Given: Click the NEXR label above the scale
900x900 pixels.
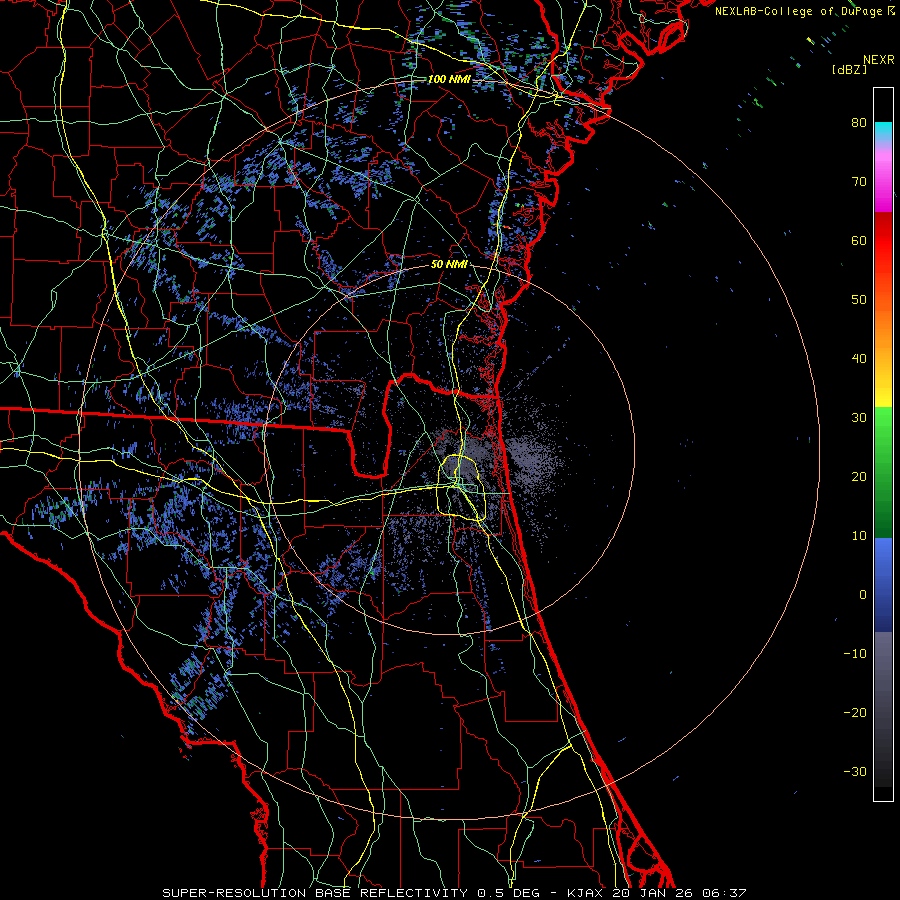Looking at the screenshot, I should (878, 60).
